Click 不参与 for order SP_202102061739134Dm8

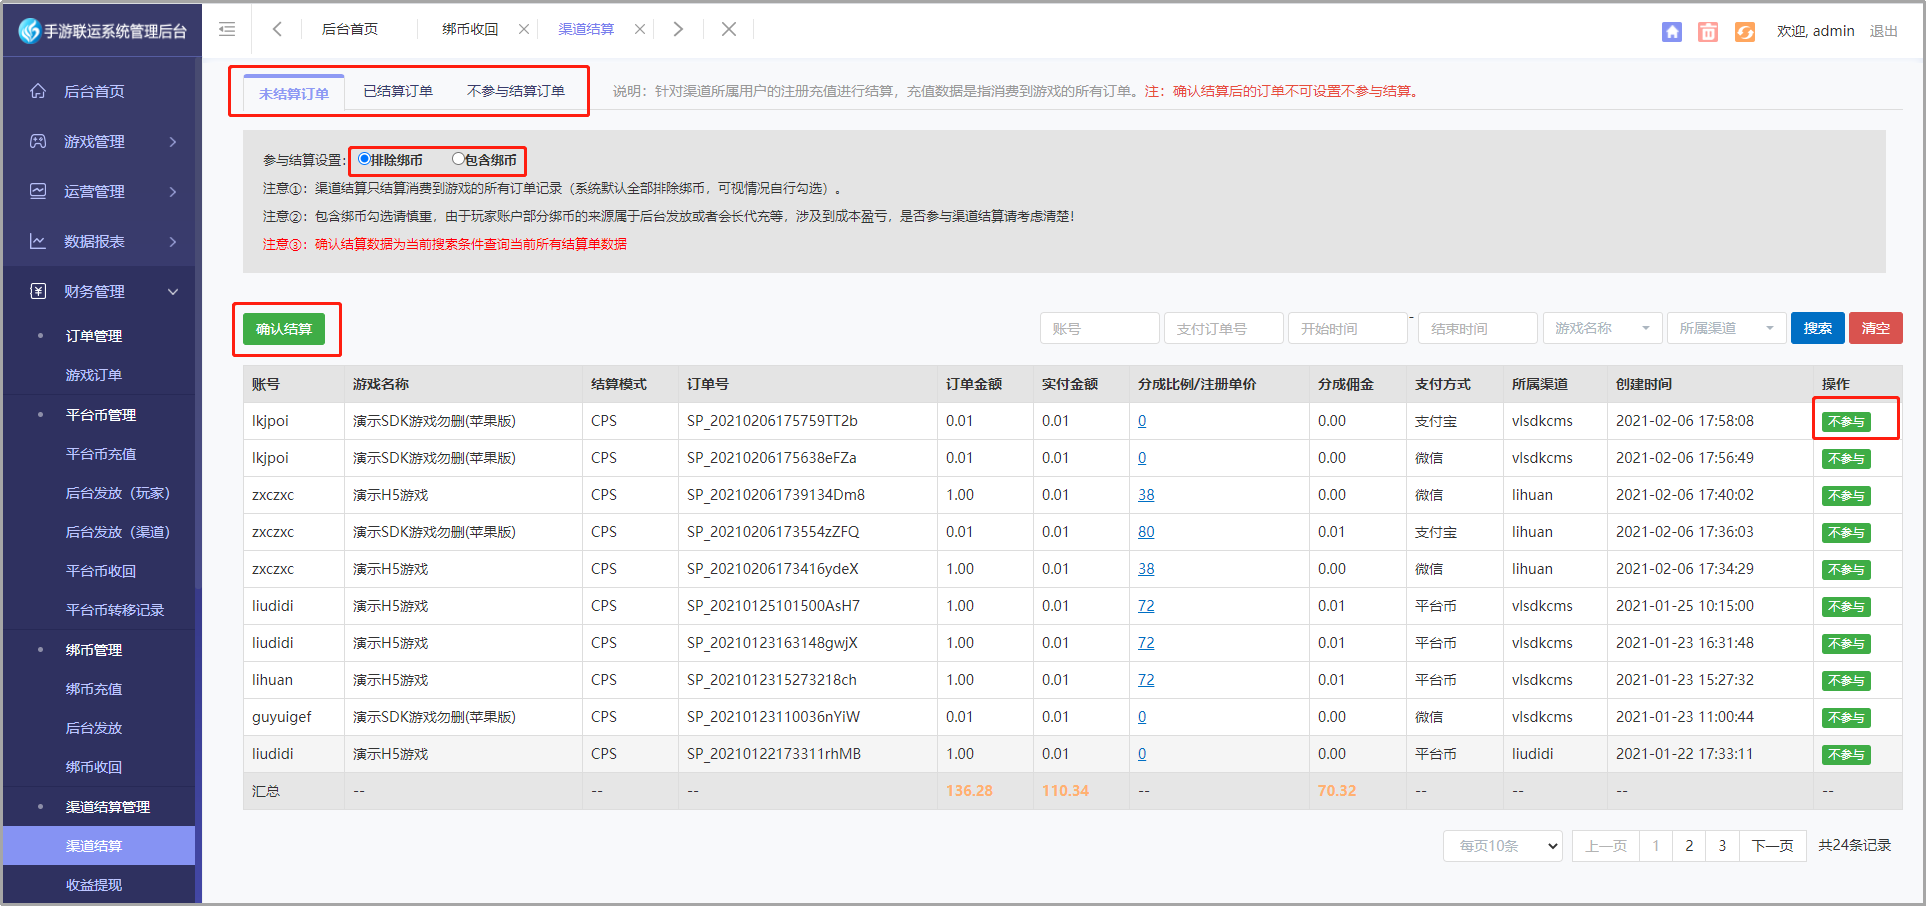click(x=1846, y=496)
